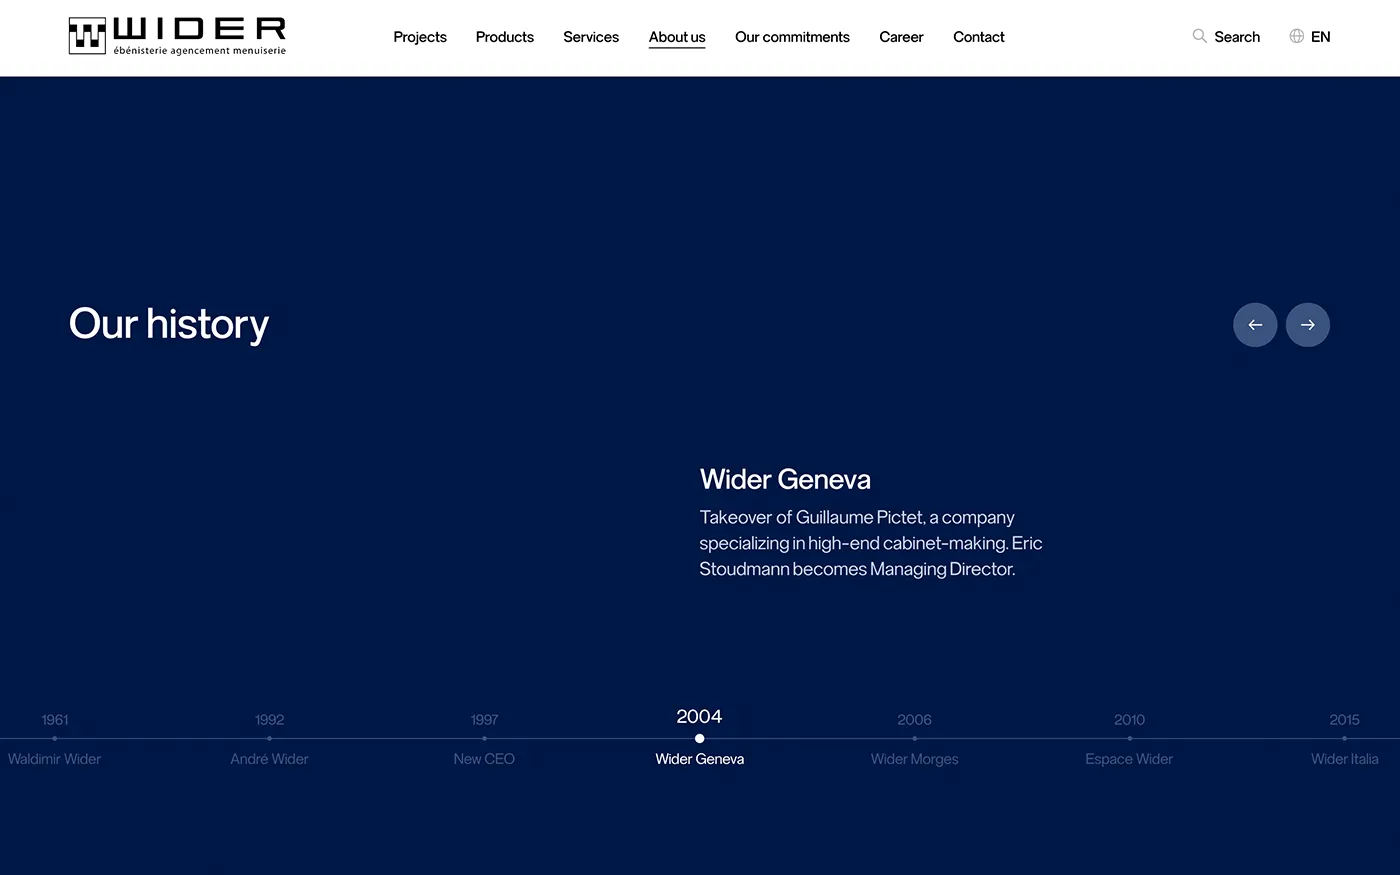The image size is (1400, 875).
Task: Select the 1992 André Wider milestone
Action: click(270, 739)
